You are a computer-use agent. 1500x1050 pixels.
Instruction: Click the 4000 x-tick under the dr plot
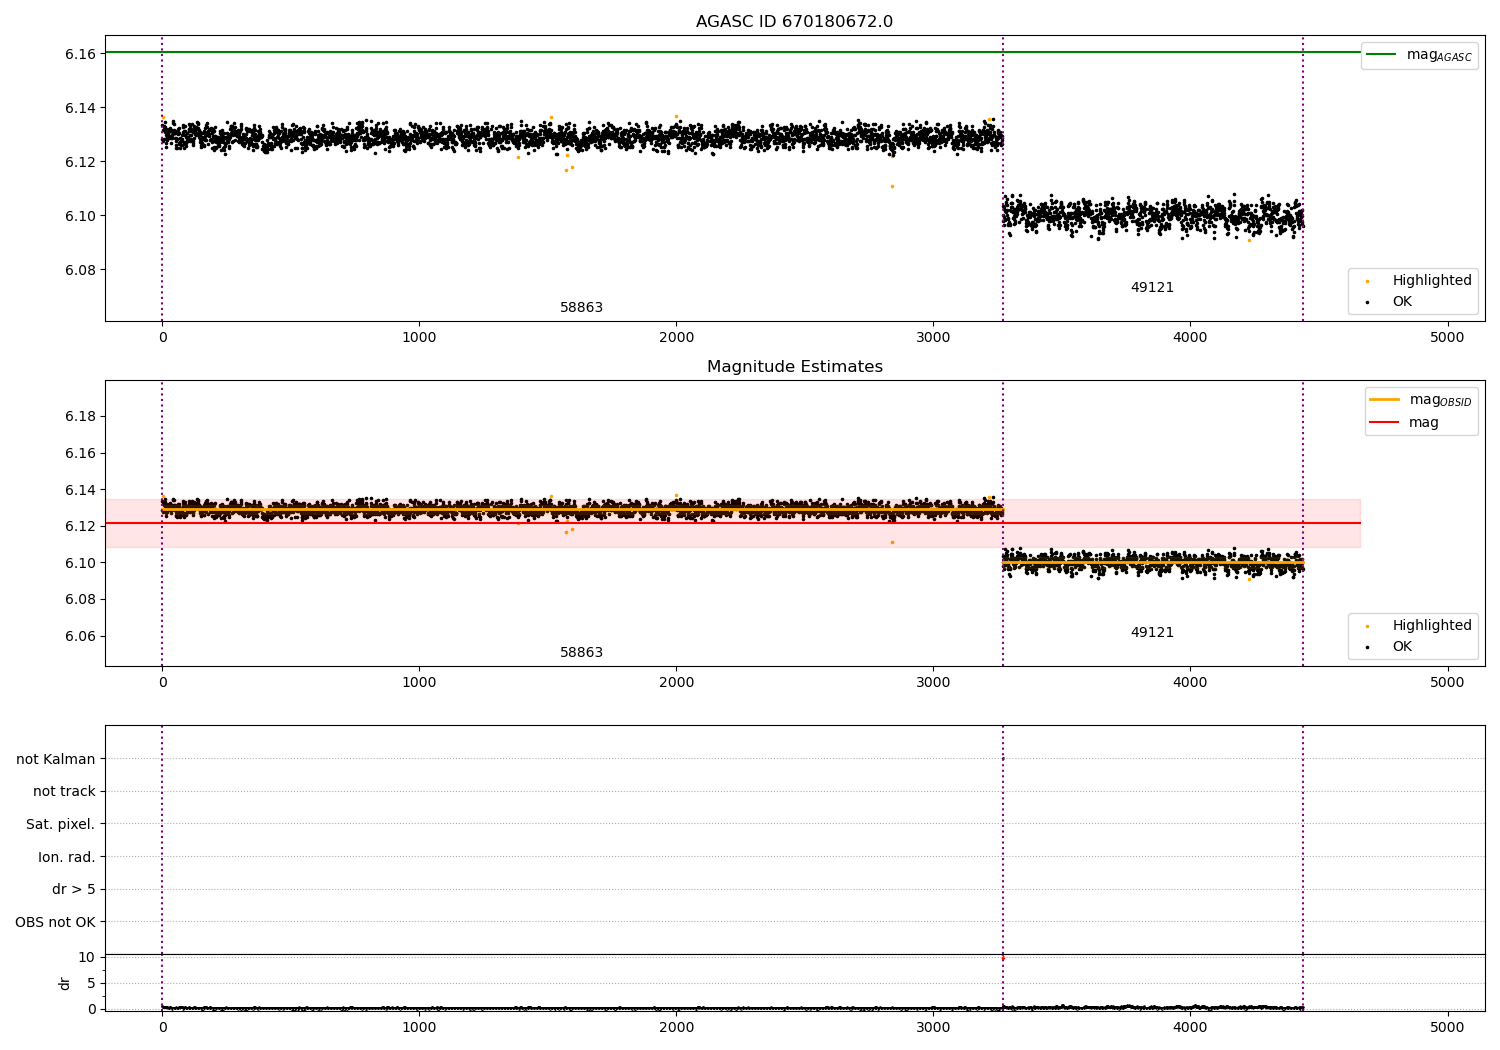pyautogui.click(x=1190, y=1027)
